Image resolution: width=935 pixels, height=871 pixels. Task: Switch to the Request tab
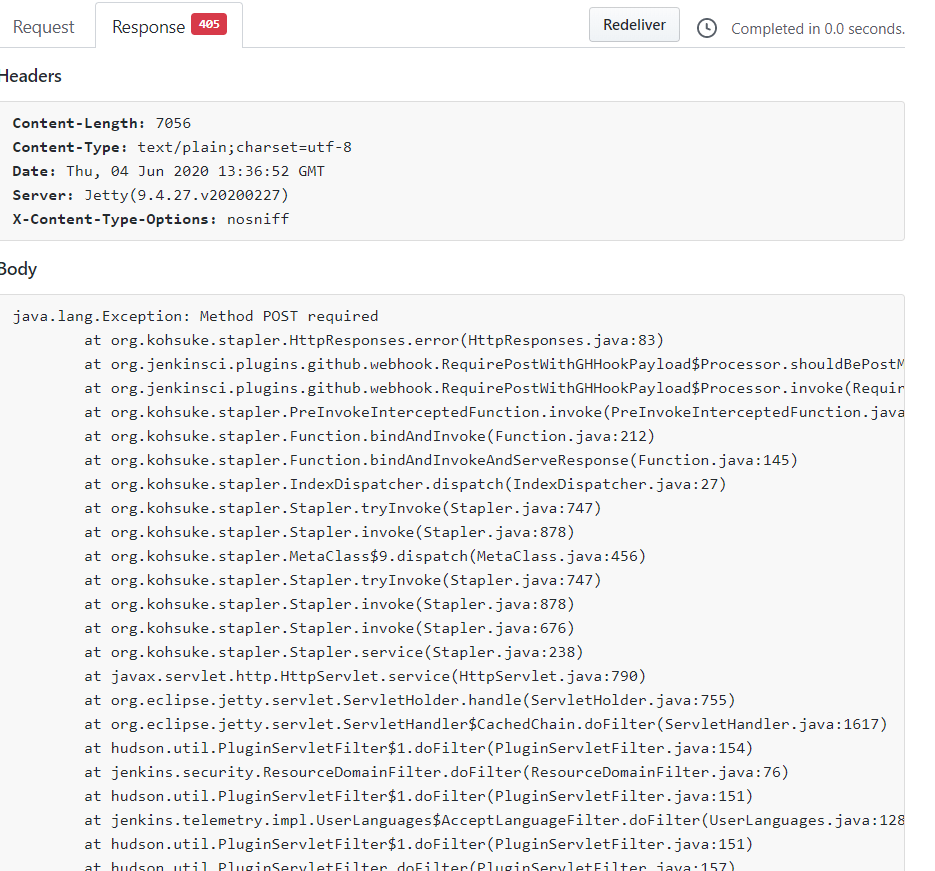[x=43, y=27]
